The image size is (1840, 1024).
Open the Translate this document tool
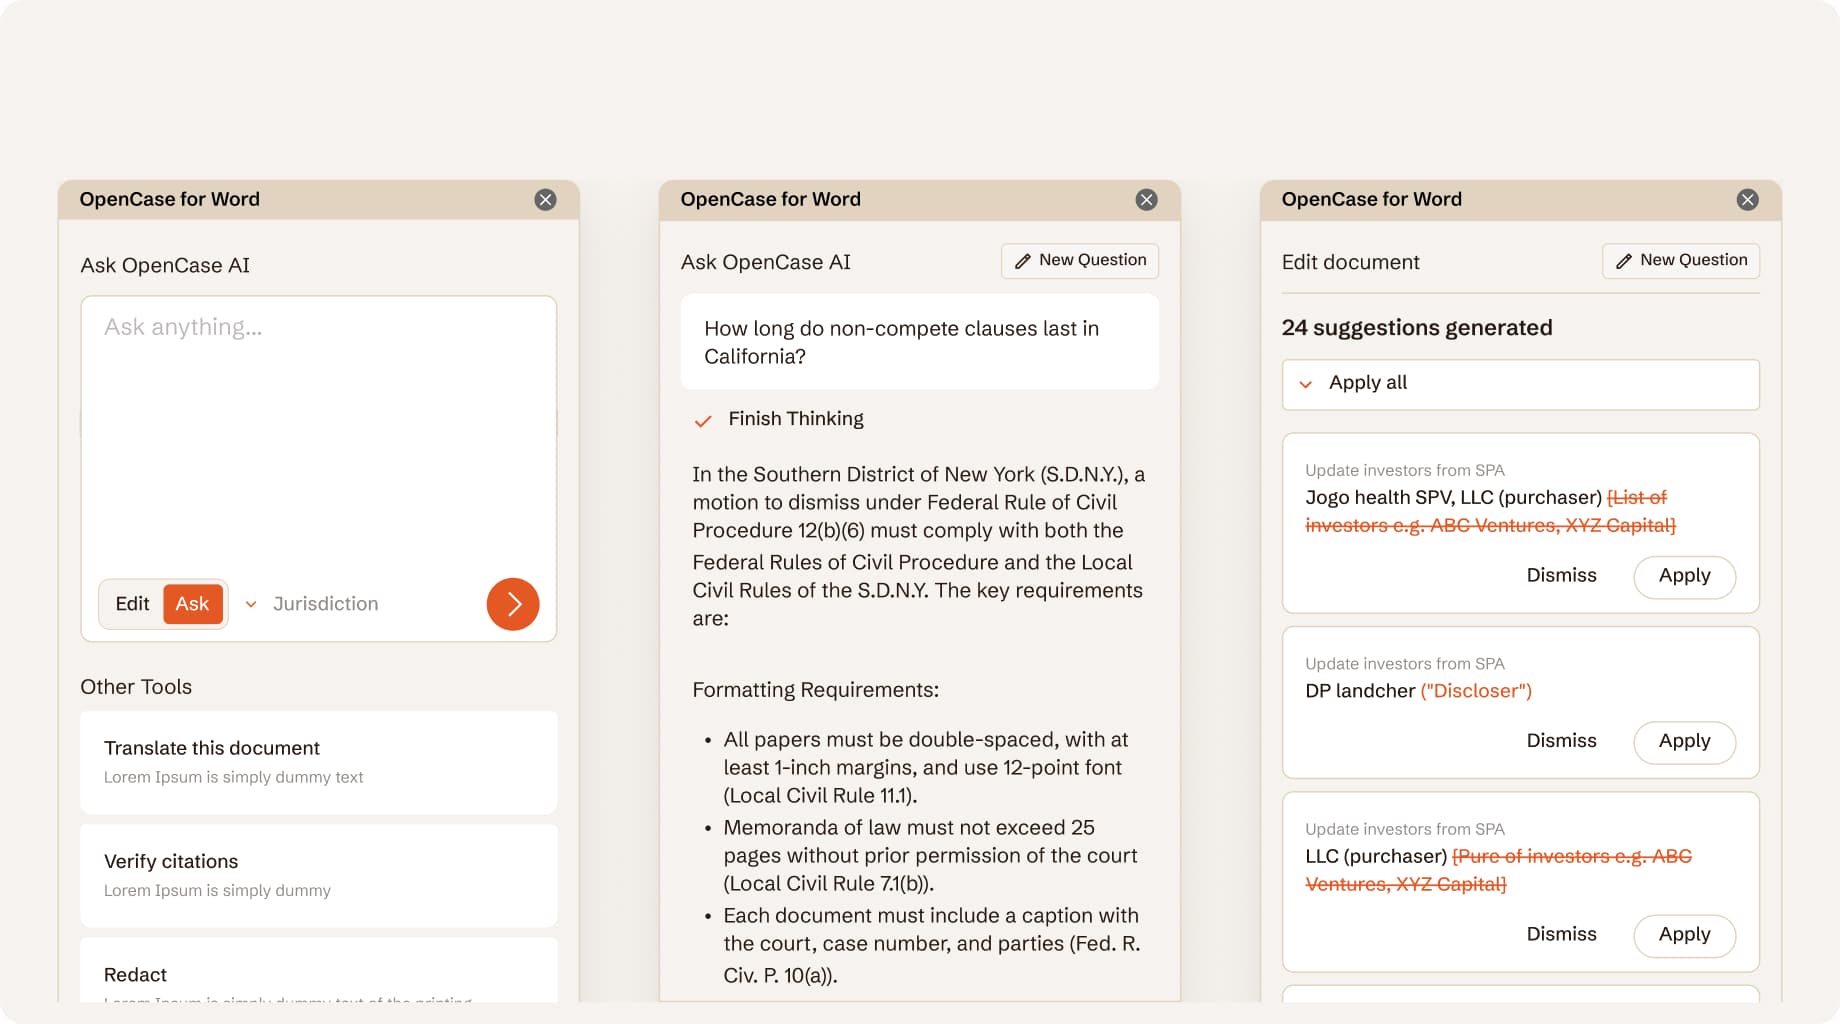pos(318,762)
